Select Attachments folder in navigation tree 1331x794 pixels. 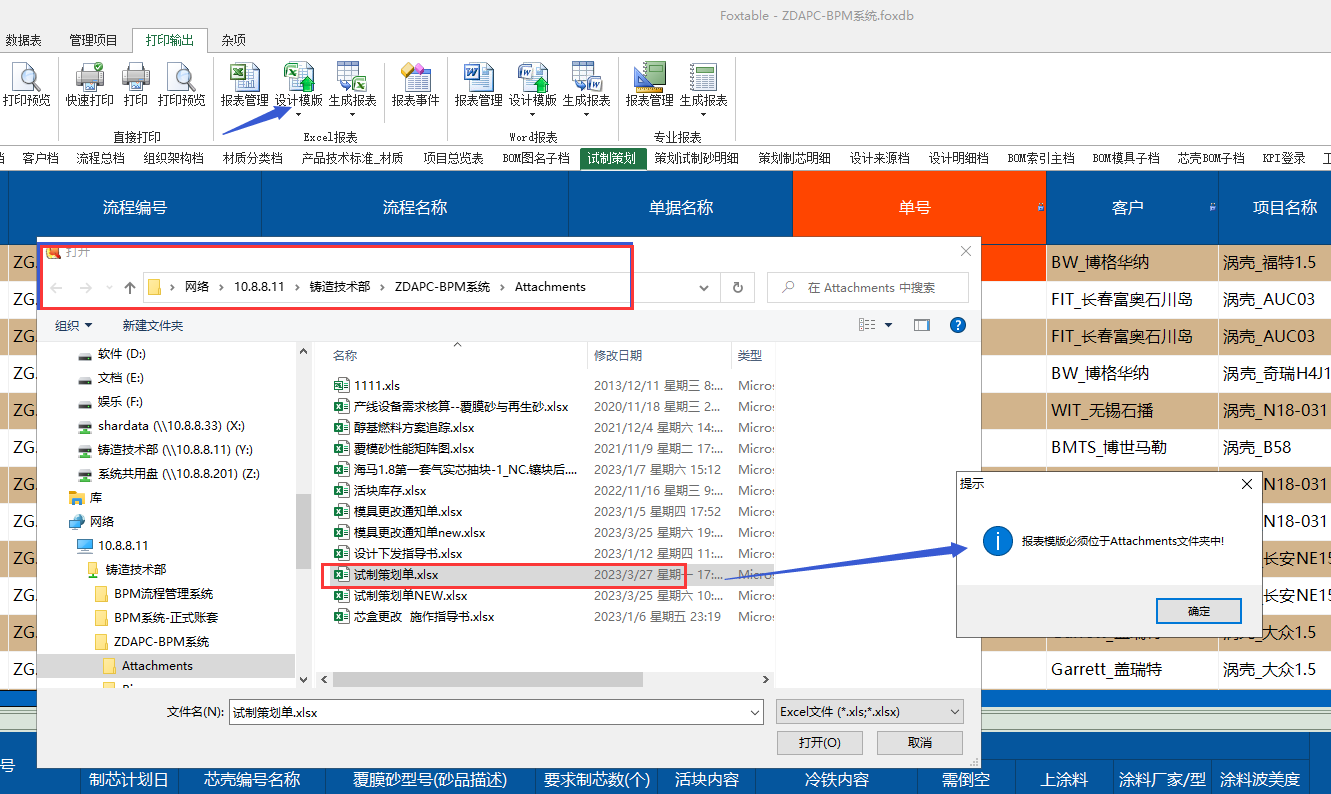[157, 665]
